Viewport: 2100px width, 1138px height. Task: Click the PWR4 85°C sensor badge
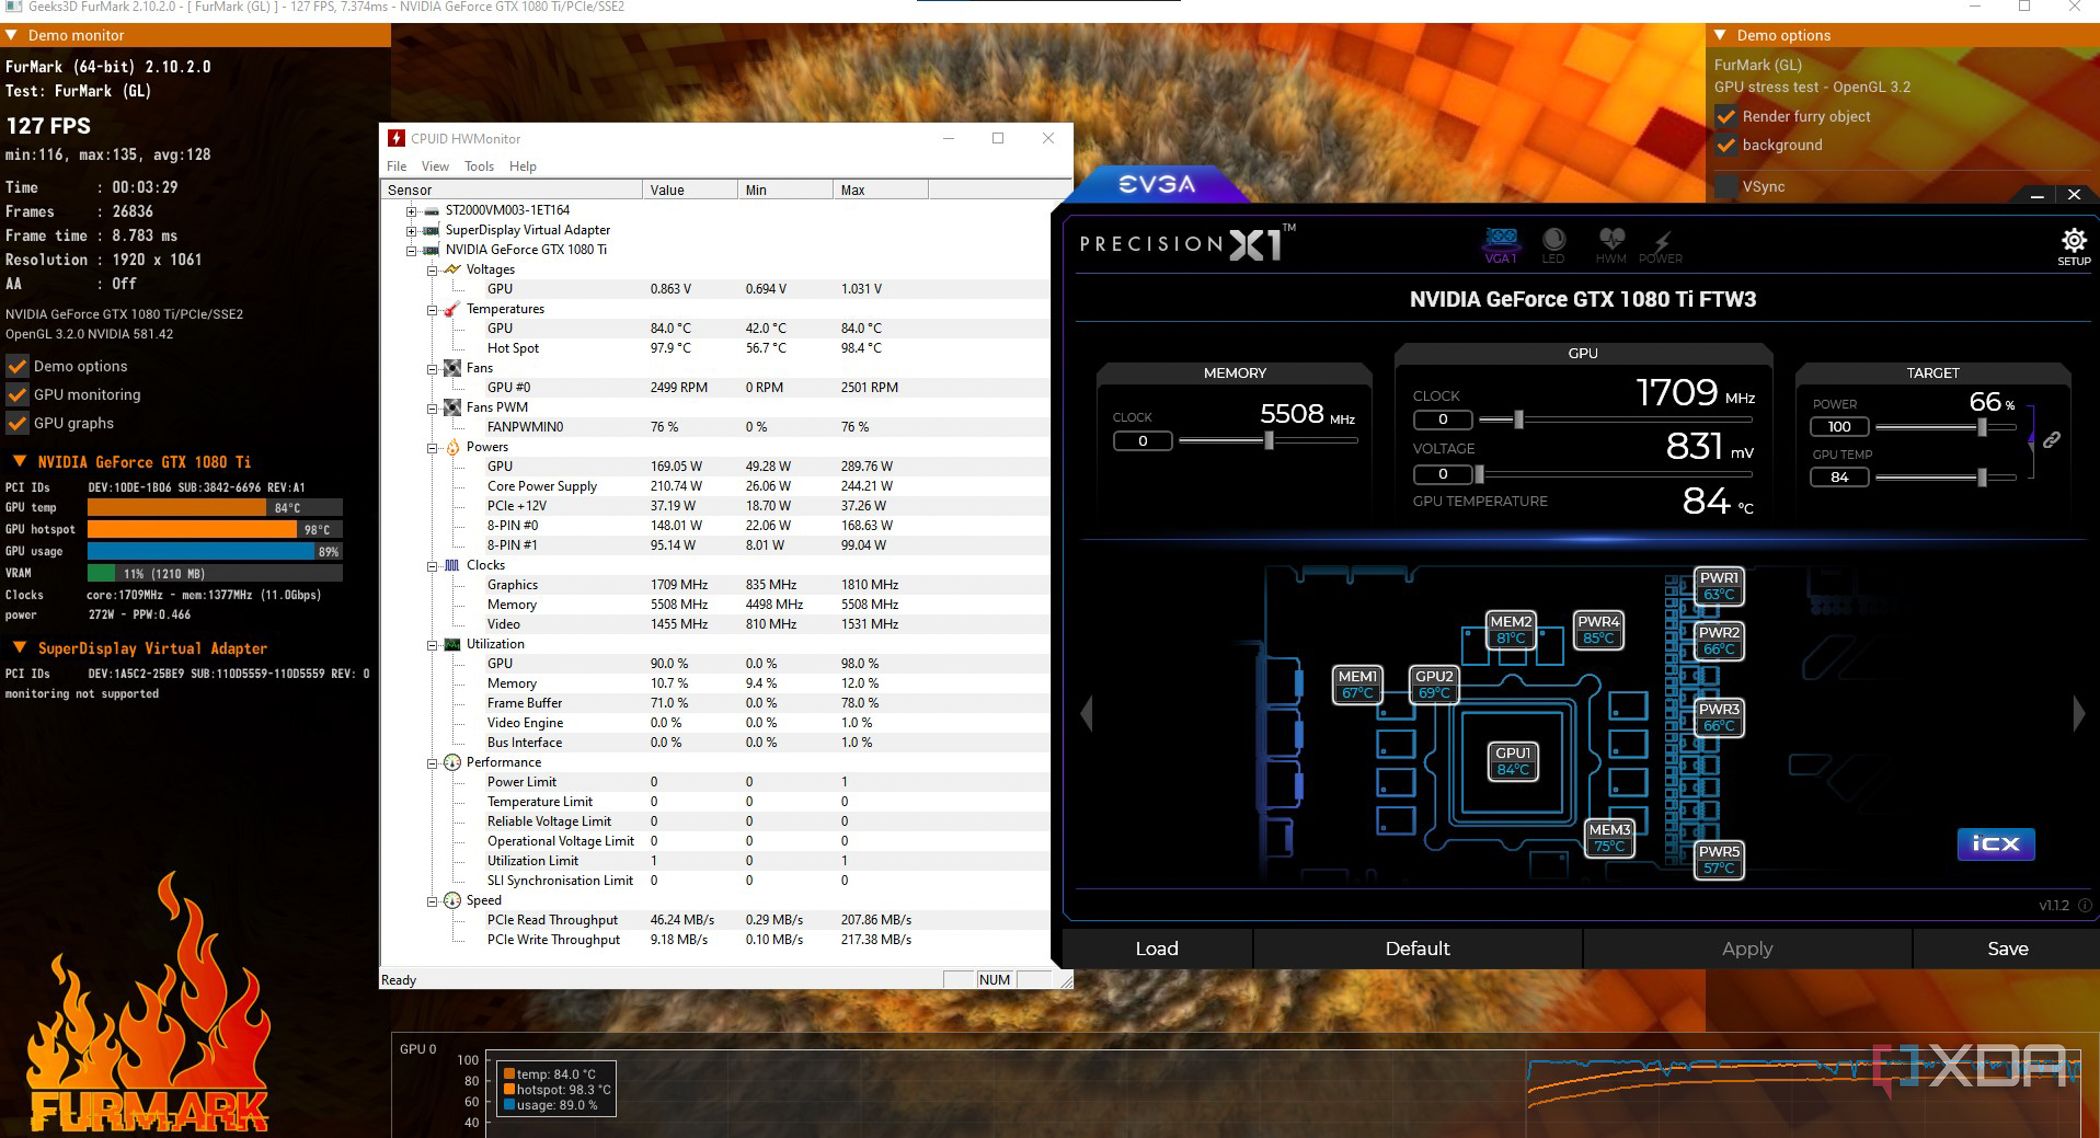1598,630
